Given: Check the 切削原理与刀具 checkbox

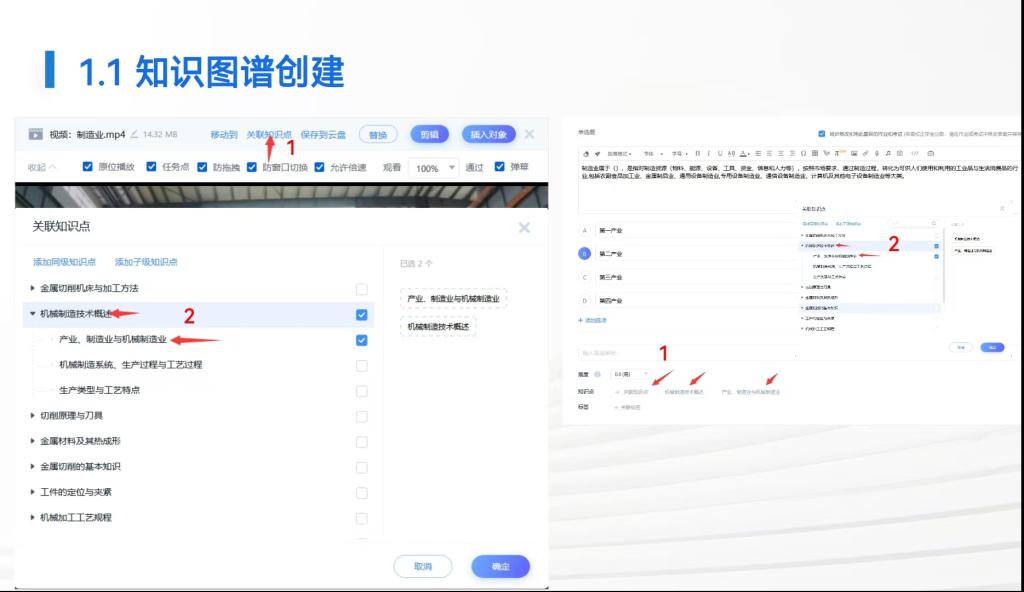Looking at the screenshot, I should (x=361, y=415).
